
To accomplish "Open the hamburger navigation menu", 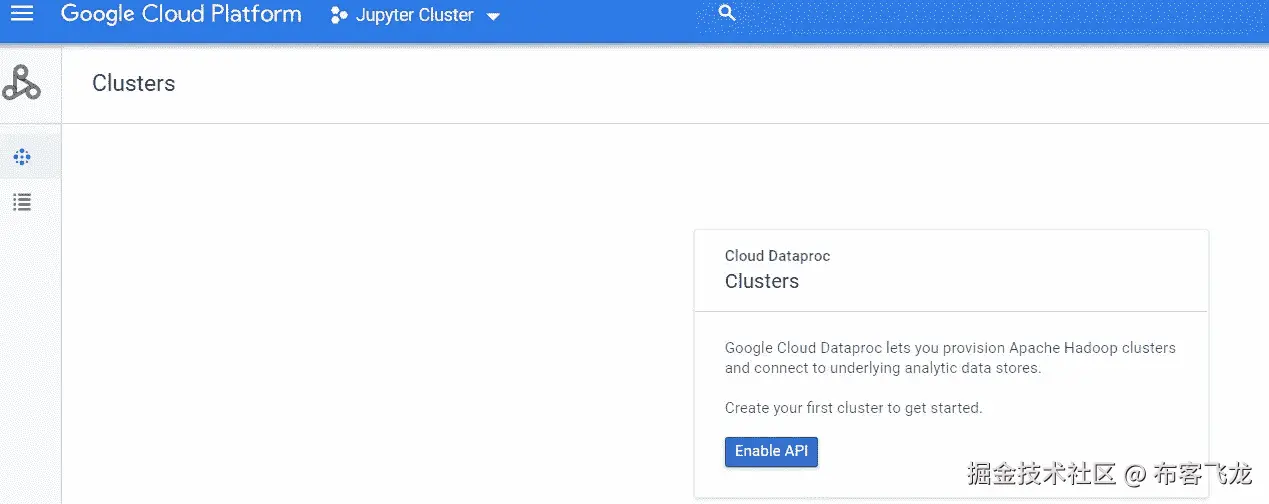I will [21, 14].
